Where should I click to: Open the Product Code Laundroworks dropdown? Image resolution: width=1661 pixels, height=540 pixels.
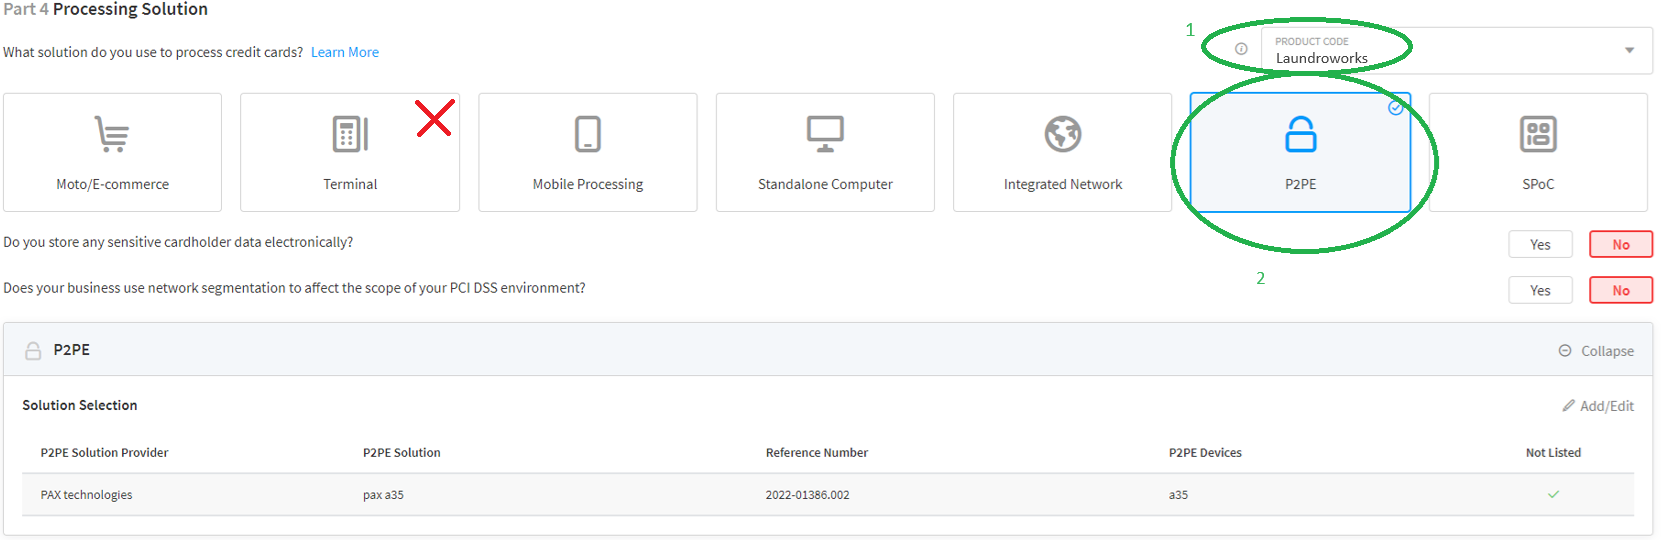(1457, 50)
